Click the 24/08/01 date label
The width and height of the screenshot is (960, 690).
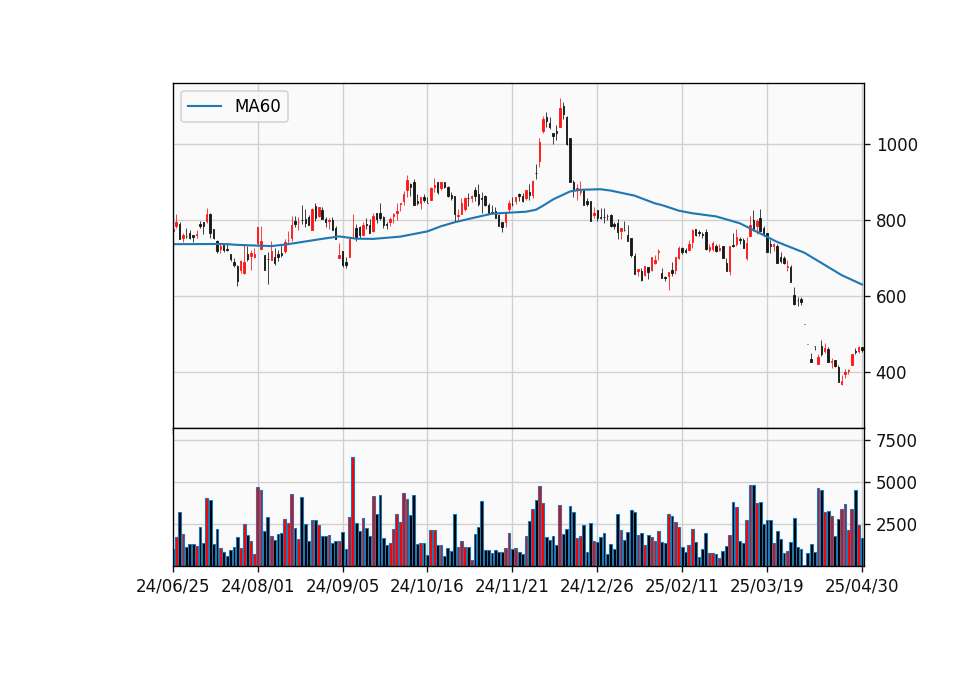pos(258,587)
